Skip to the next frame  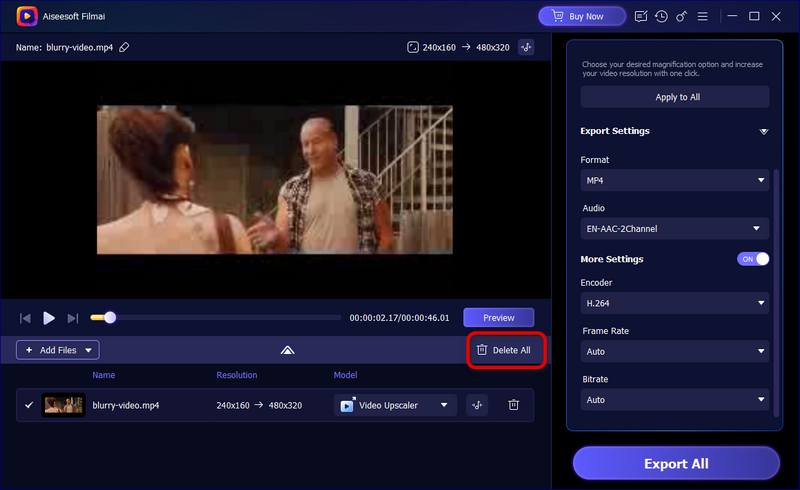(x=73, y=318)
